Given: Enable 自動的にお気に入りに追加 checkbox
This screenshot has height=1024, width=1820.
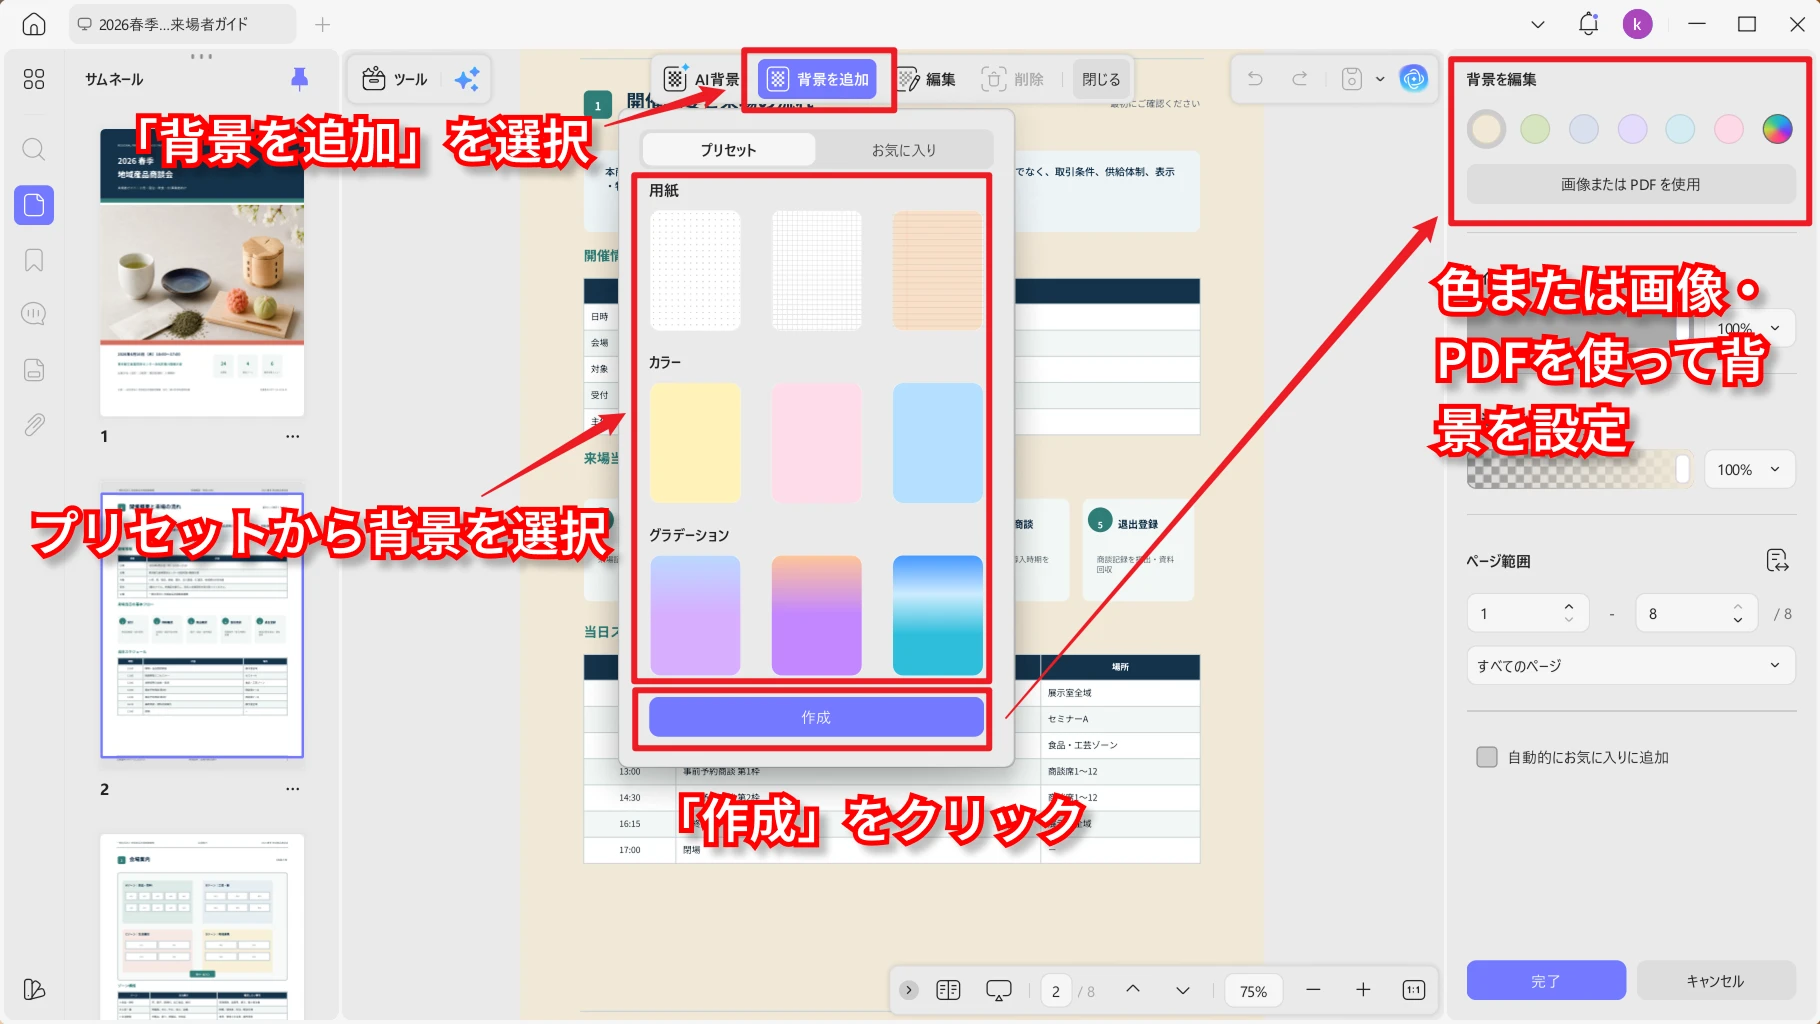Looking at the screenshot, I should 1487,757.
